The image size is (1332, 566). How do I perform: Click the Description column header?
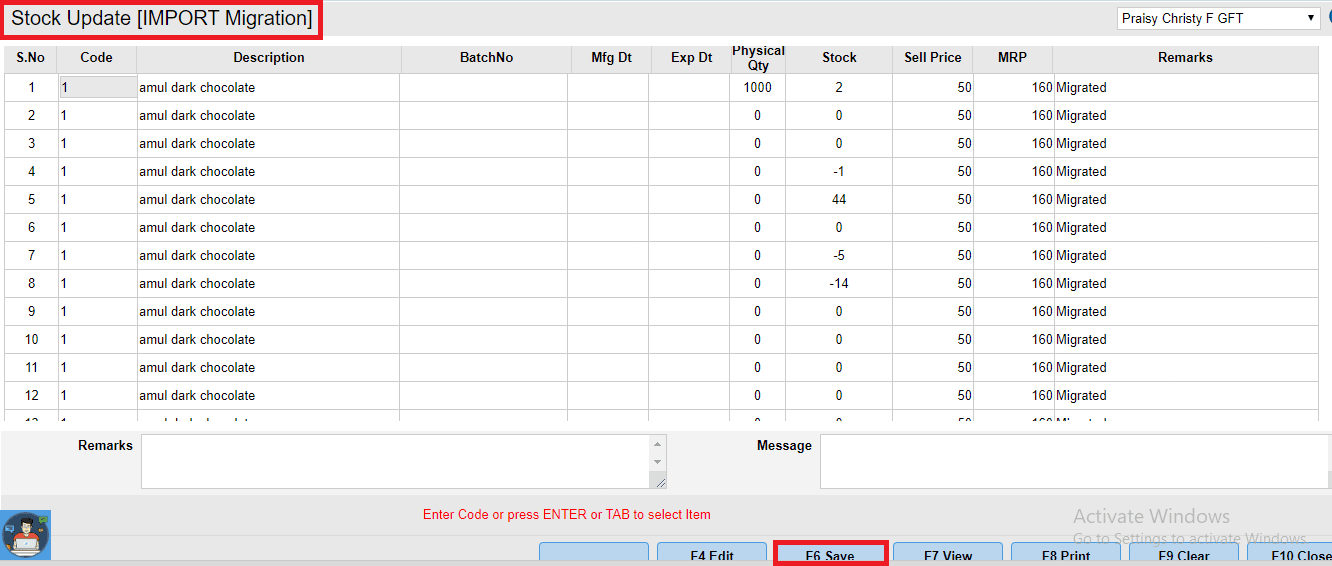[x=269, y=58]
